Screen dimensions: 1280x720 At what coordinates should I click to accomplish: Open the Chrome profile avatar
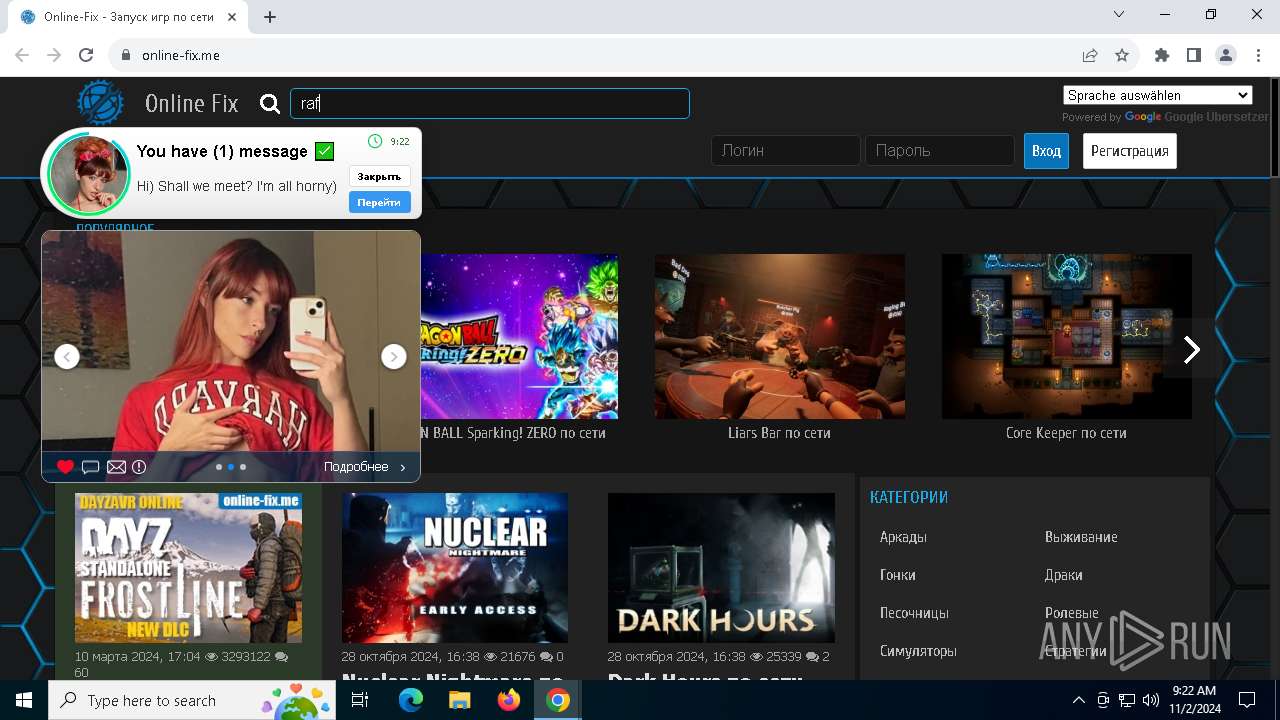[x=1226, y=55]
